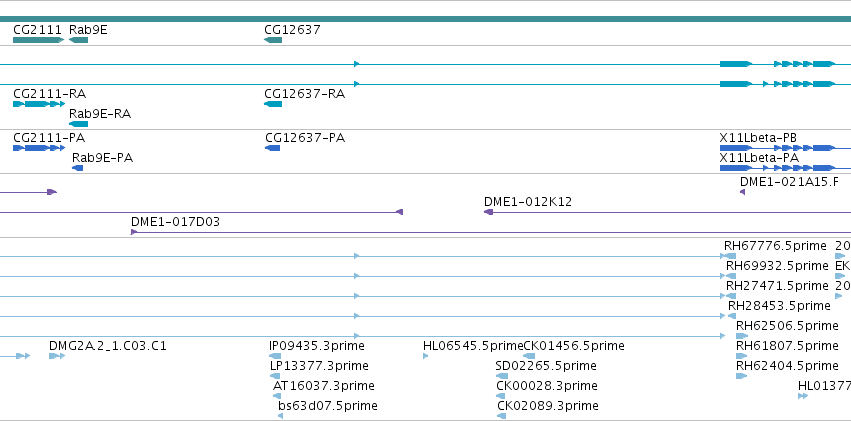Select the X11Lbeta-PA label
851x421 pixels.
[759, 158]
